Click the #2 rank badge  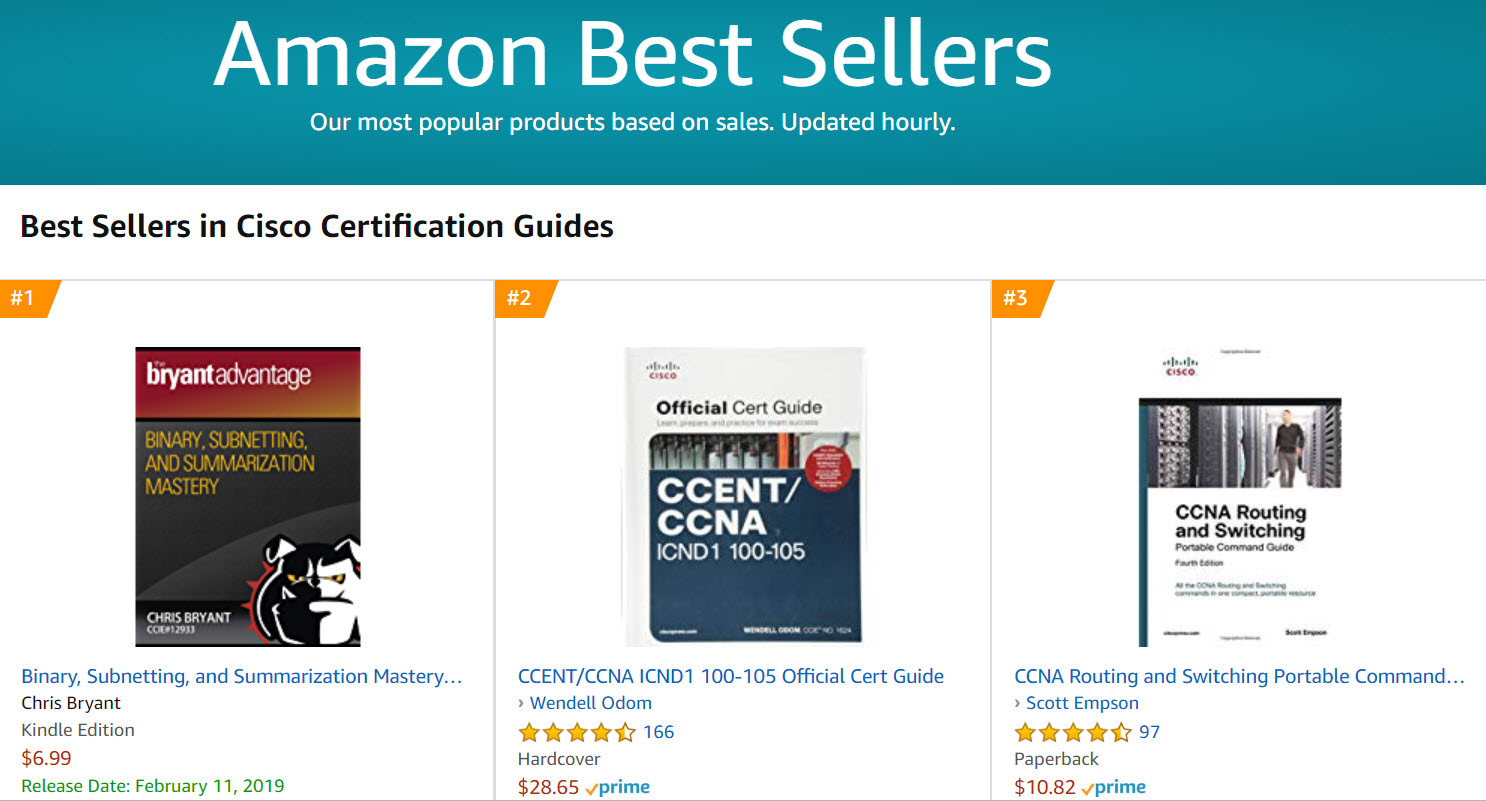pyautogui.click(x=523, y=298)
